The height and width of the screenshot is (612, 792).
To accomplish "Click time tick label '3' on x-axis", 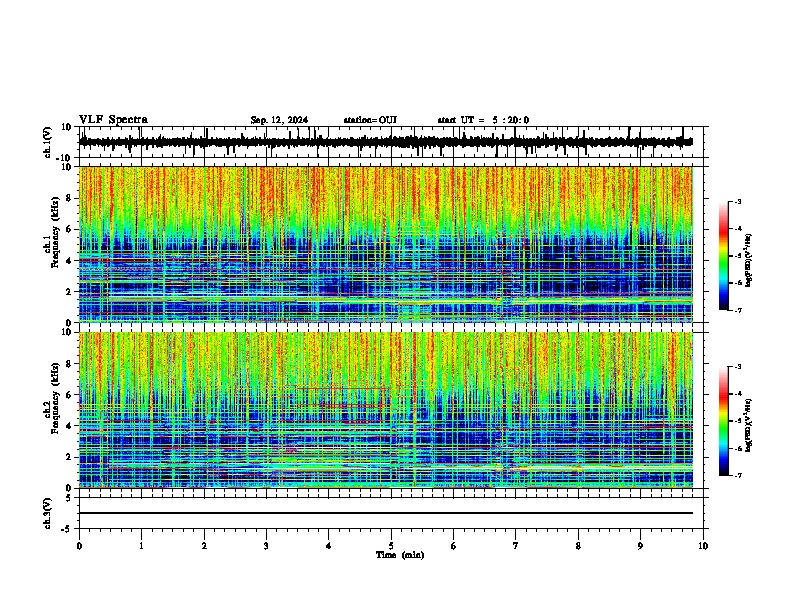I will (x=266, y=546).
